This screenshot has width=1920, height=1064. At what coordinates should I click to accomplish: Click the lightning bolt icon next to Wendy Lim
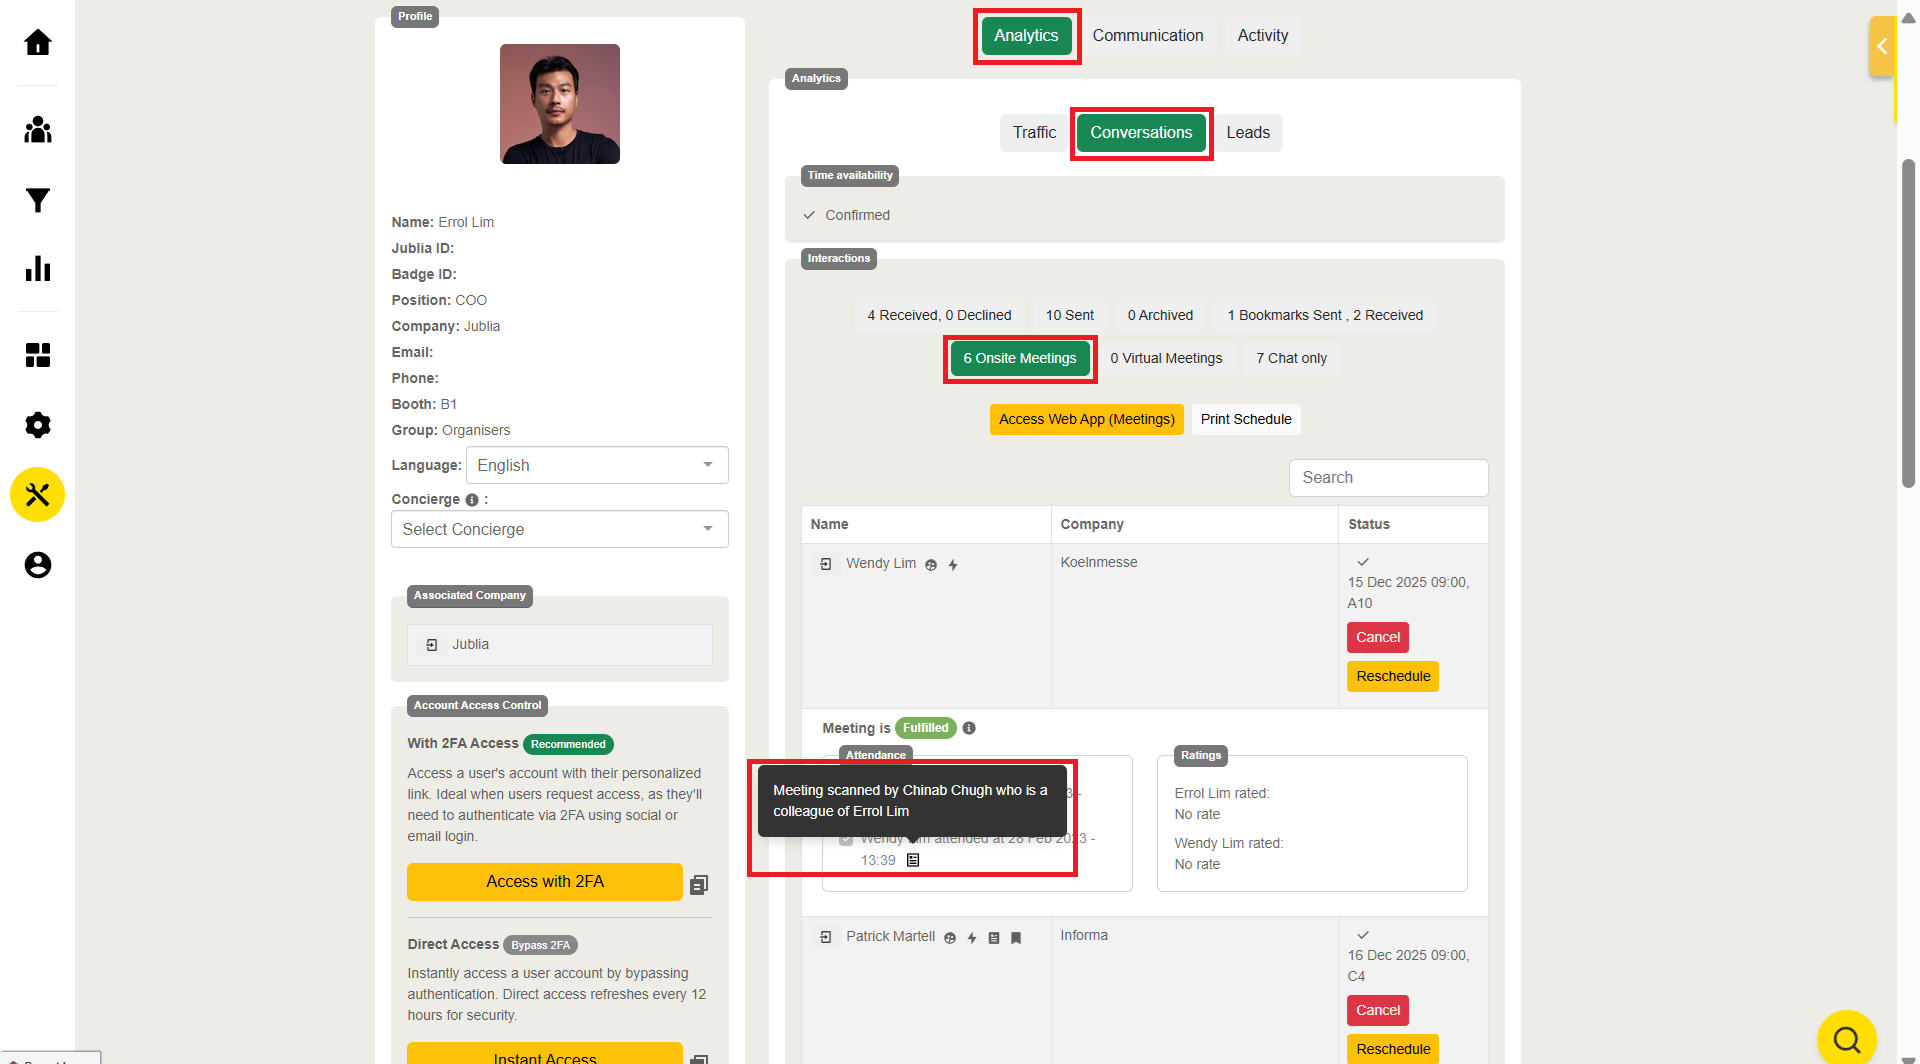point(953,565)
